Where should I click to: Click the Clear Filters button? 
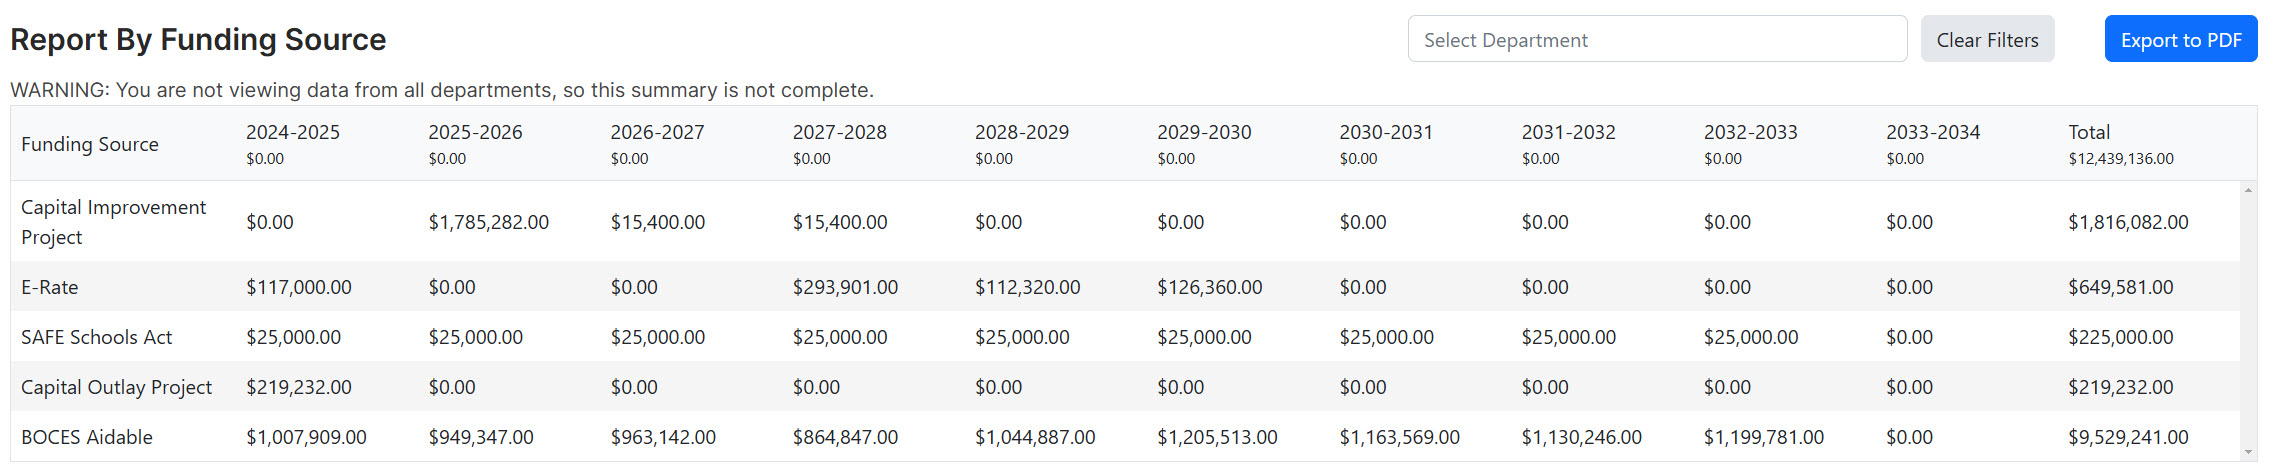tap(1987, 39)
